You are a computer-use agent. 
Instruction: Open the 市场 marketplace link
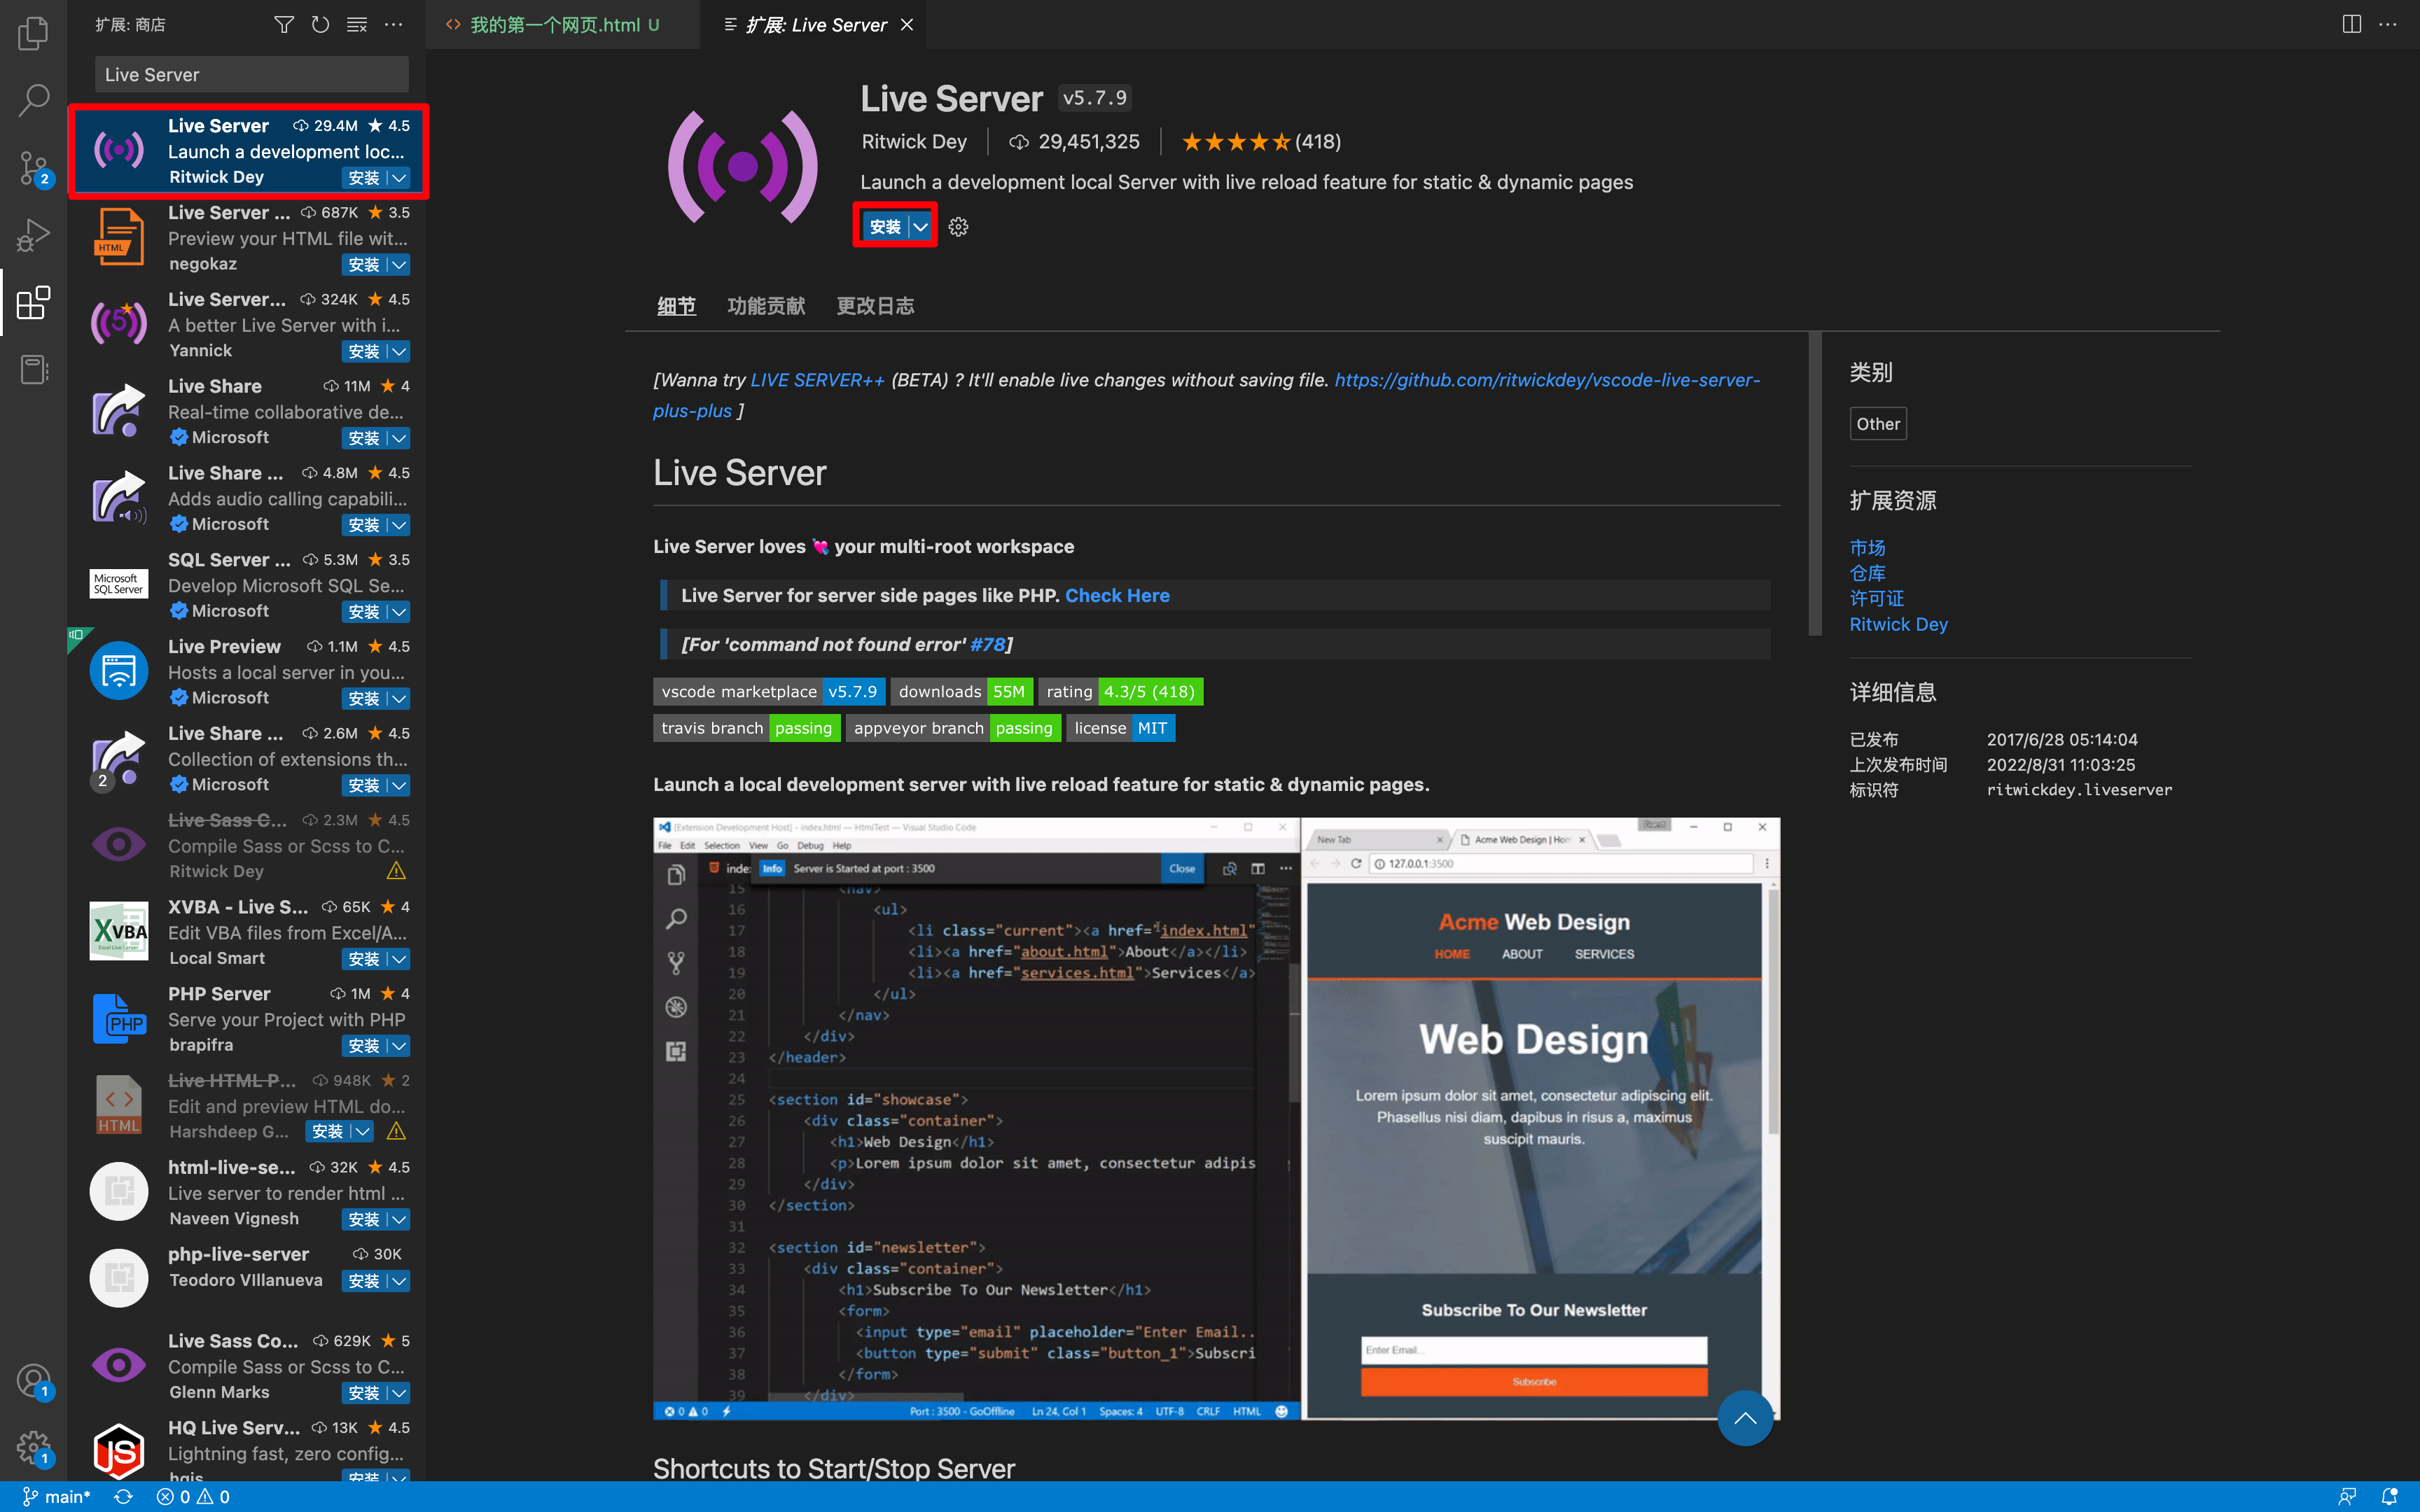click(1867, 548)
